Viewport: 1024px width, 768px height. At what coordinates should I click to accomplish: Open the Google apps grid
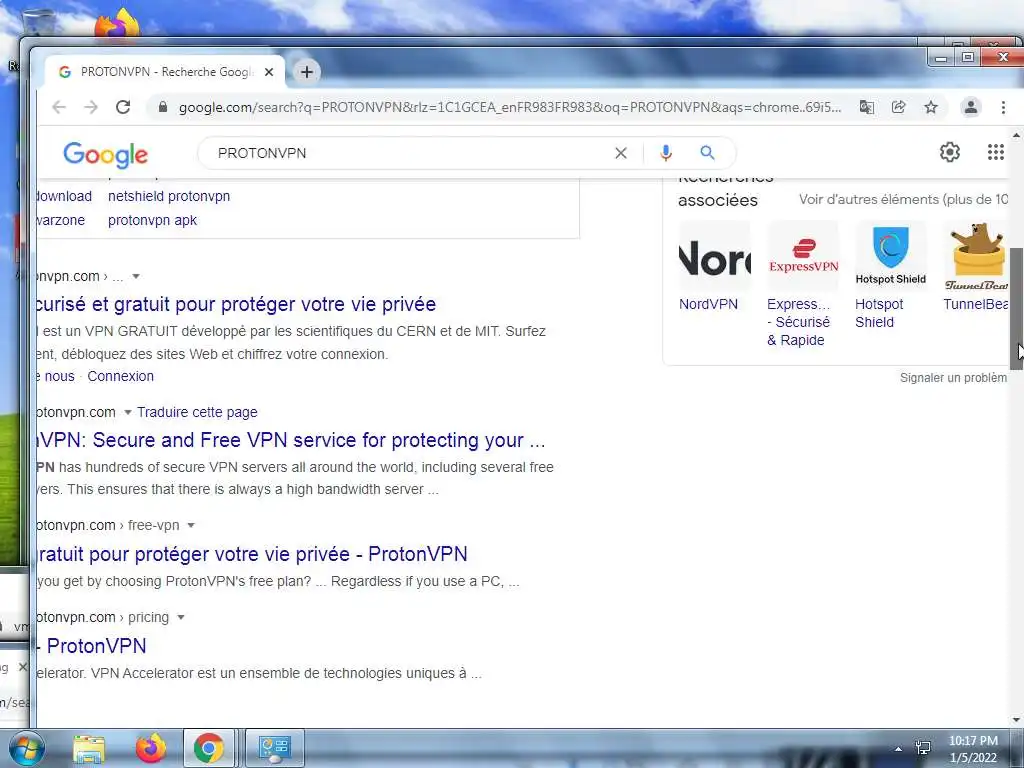coord(995,152)
